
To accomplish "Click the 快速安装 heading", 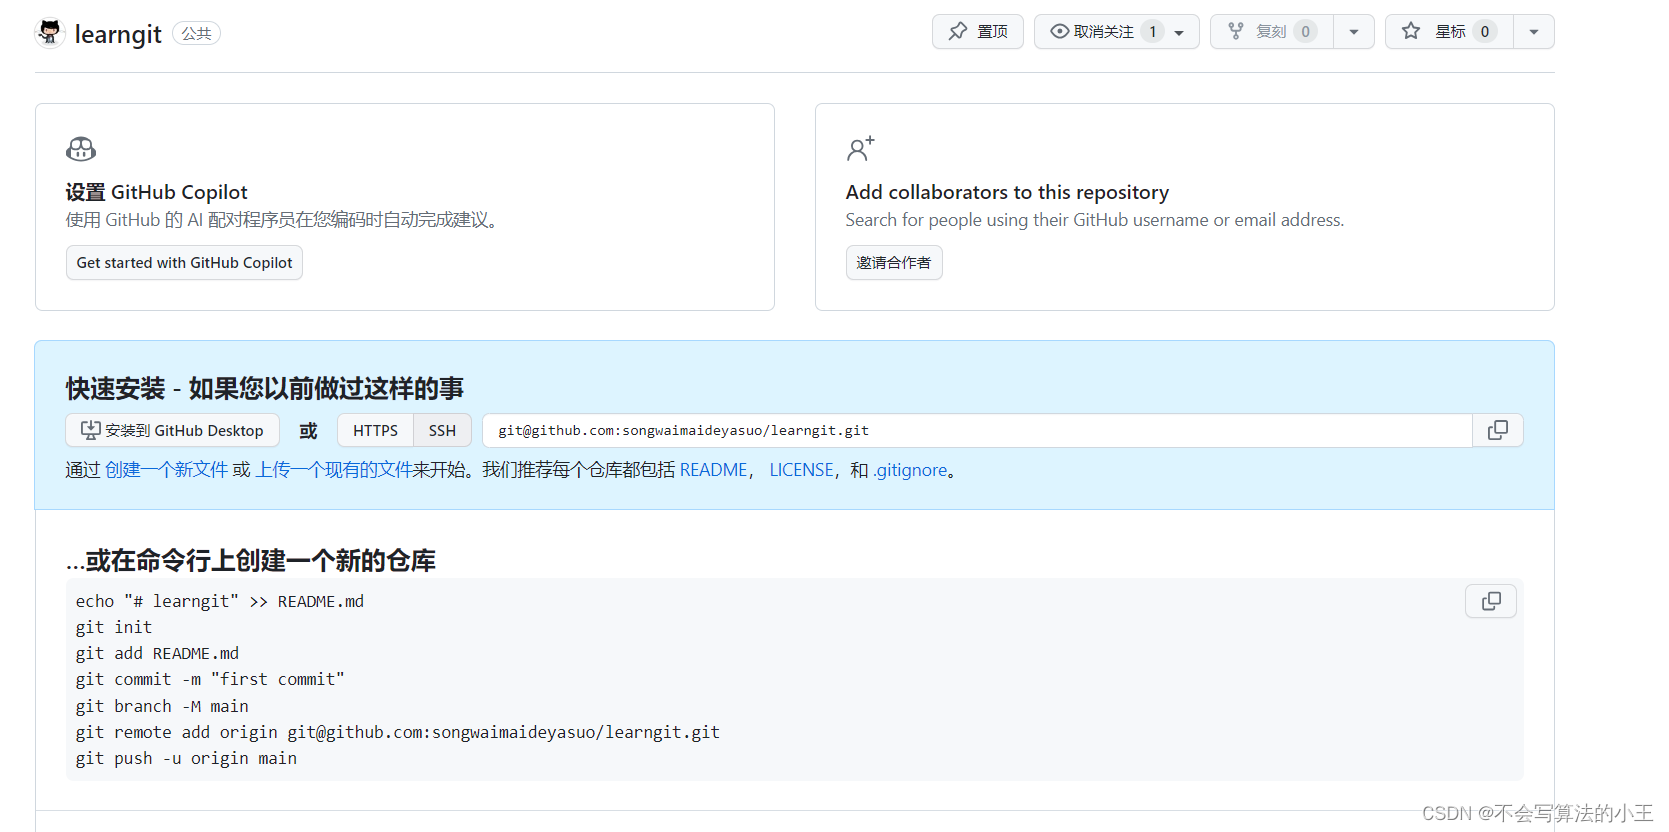I will click(x=265, y=389).
